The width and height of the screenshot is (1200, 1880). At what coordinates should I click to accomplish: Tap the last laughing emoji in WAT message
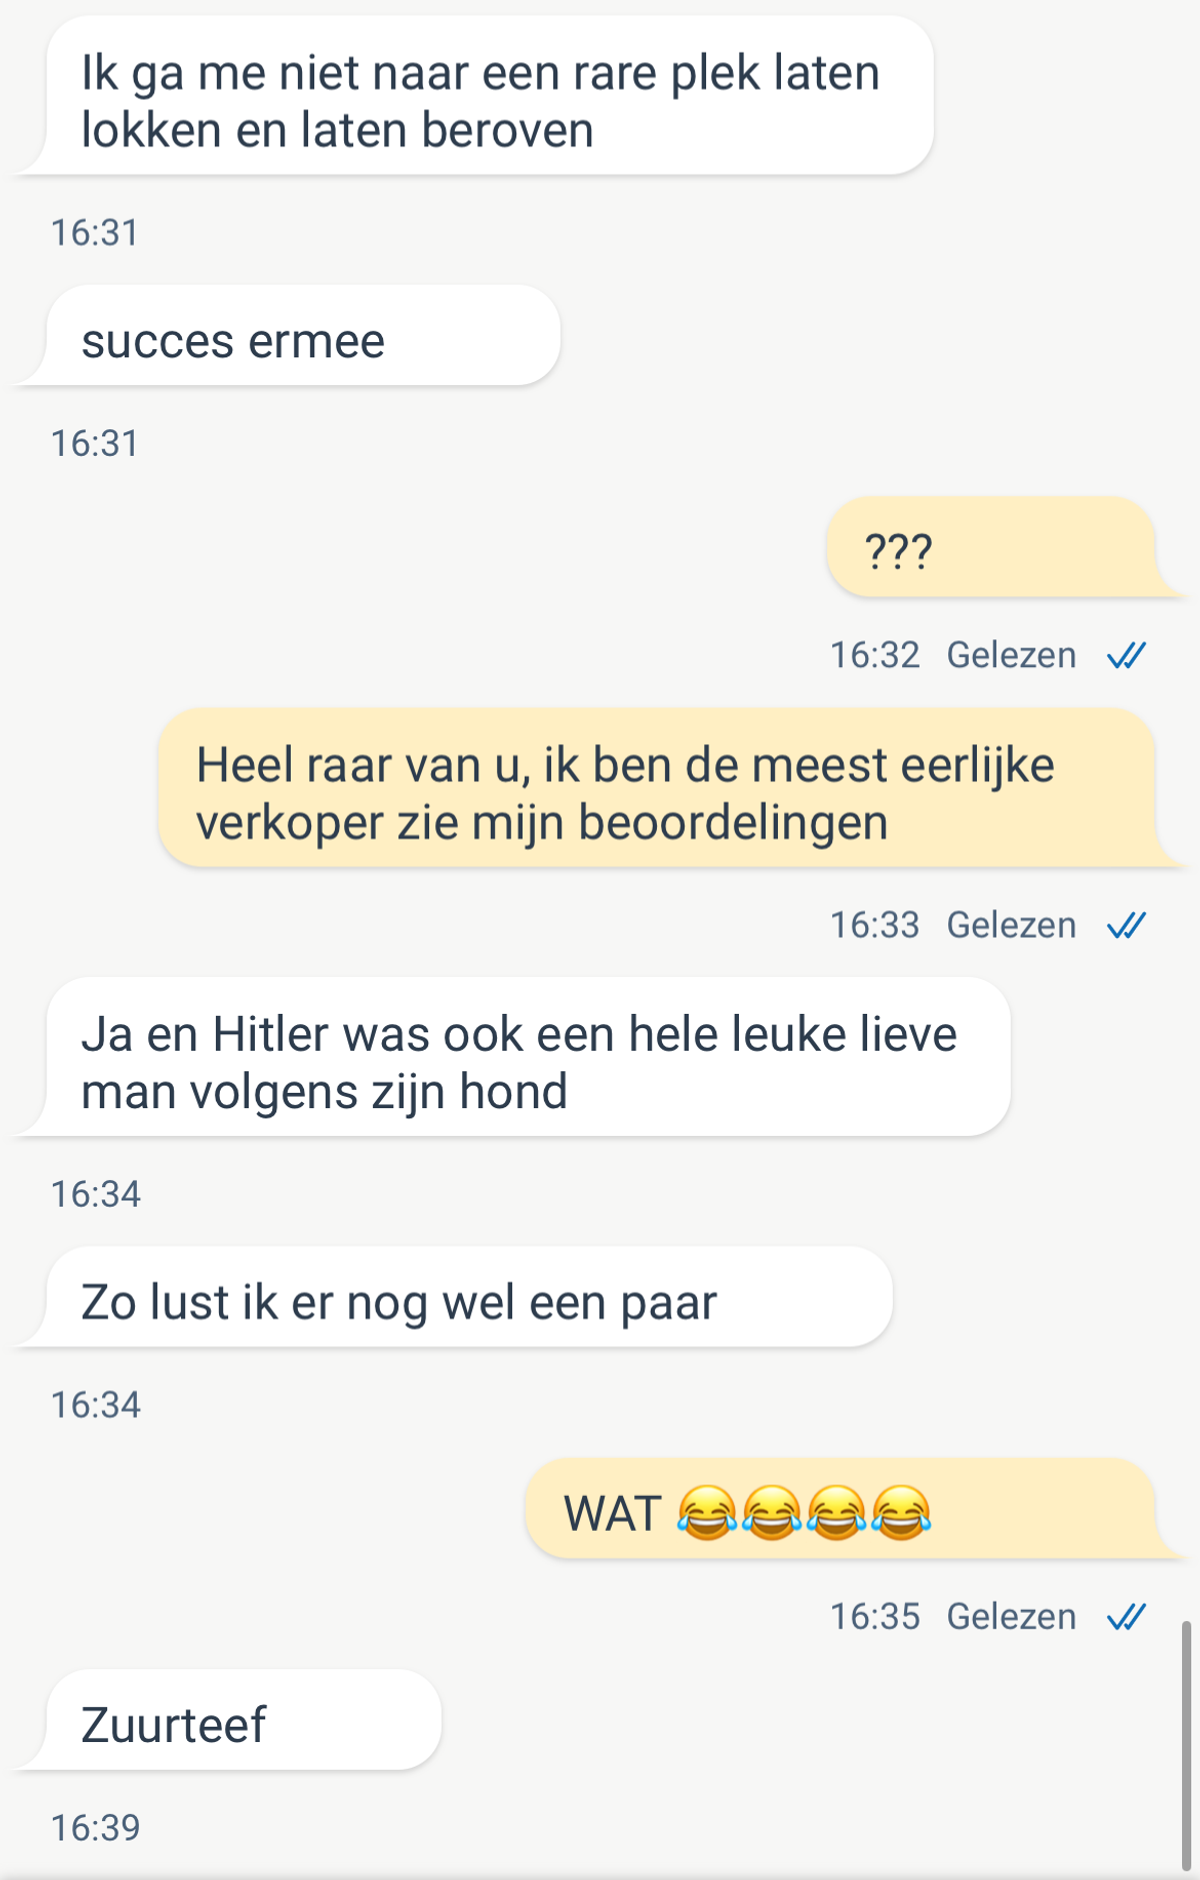(x=901, y=1513)
